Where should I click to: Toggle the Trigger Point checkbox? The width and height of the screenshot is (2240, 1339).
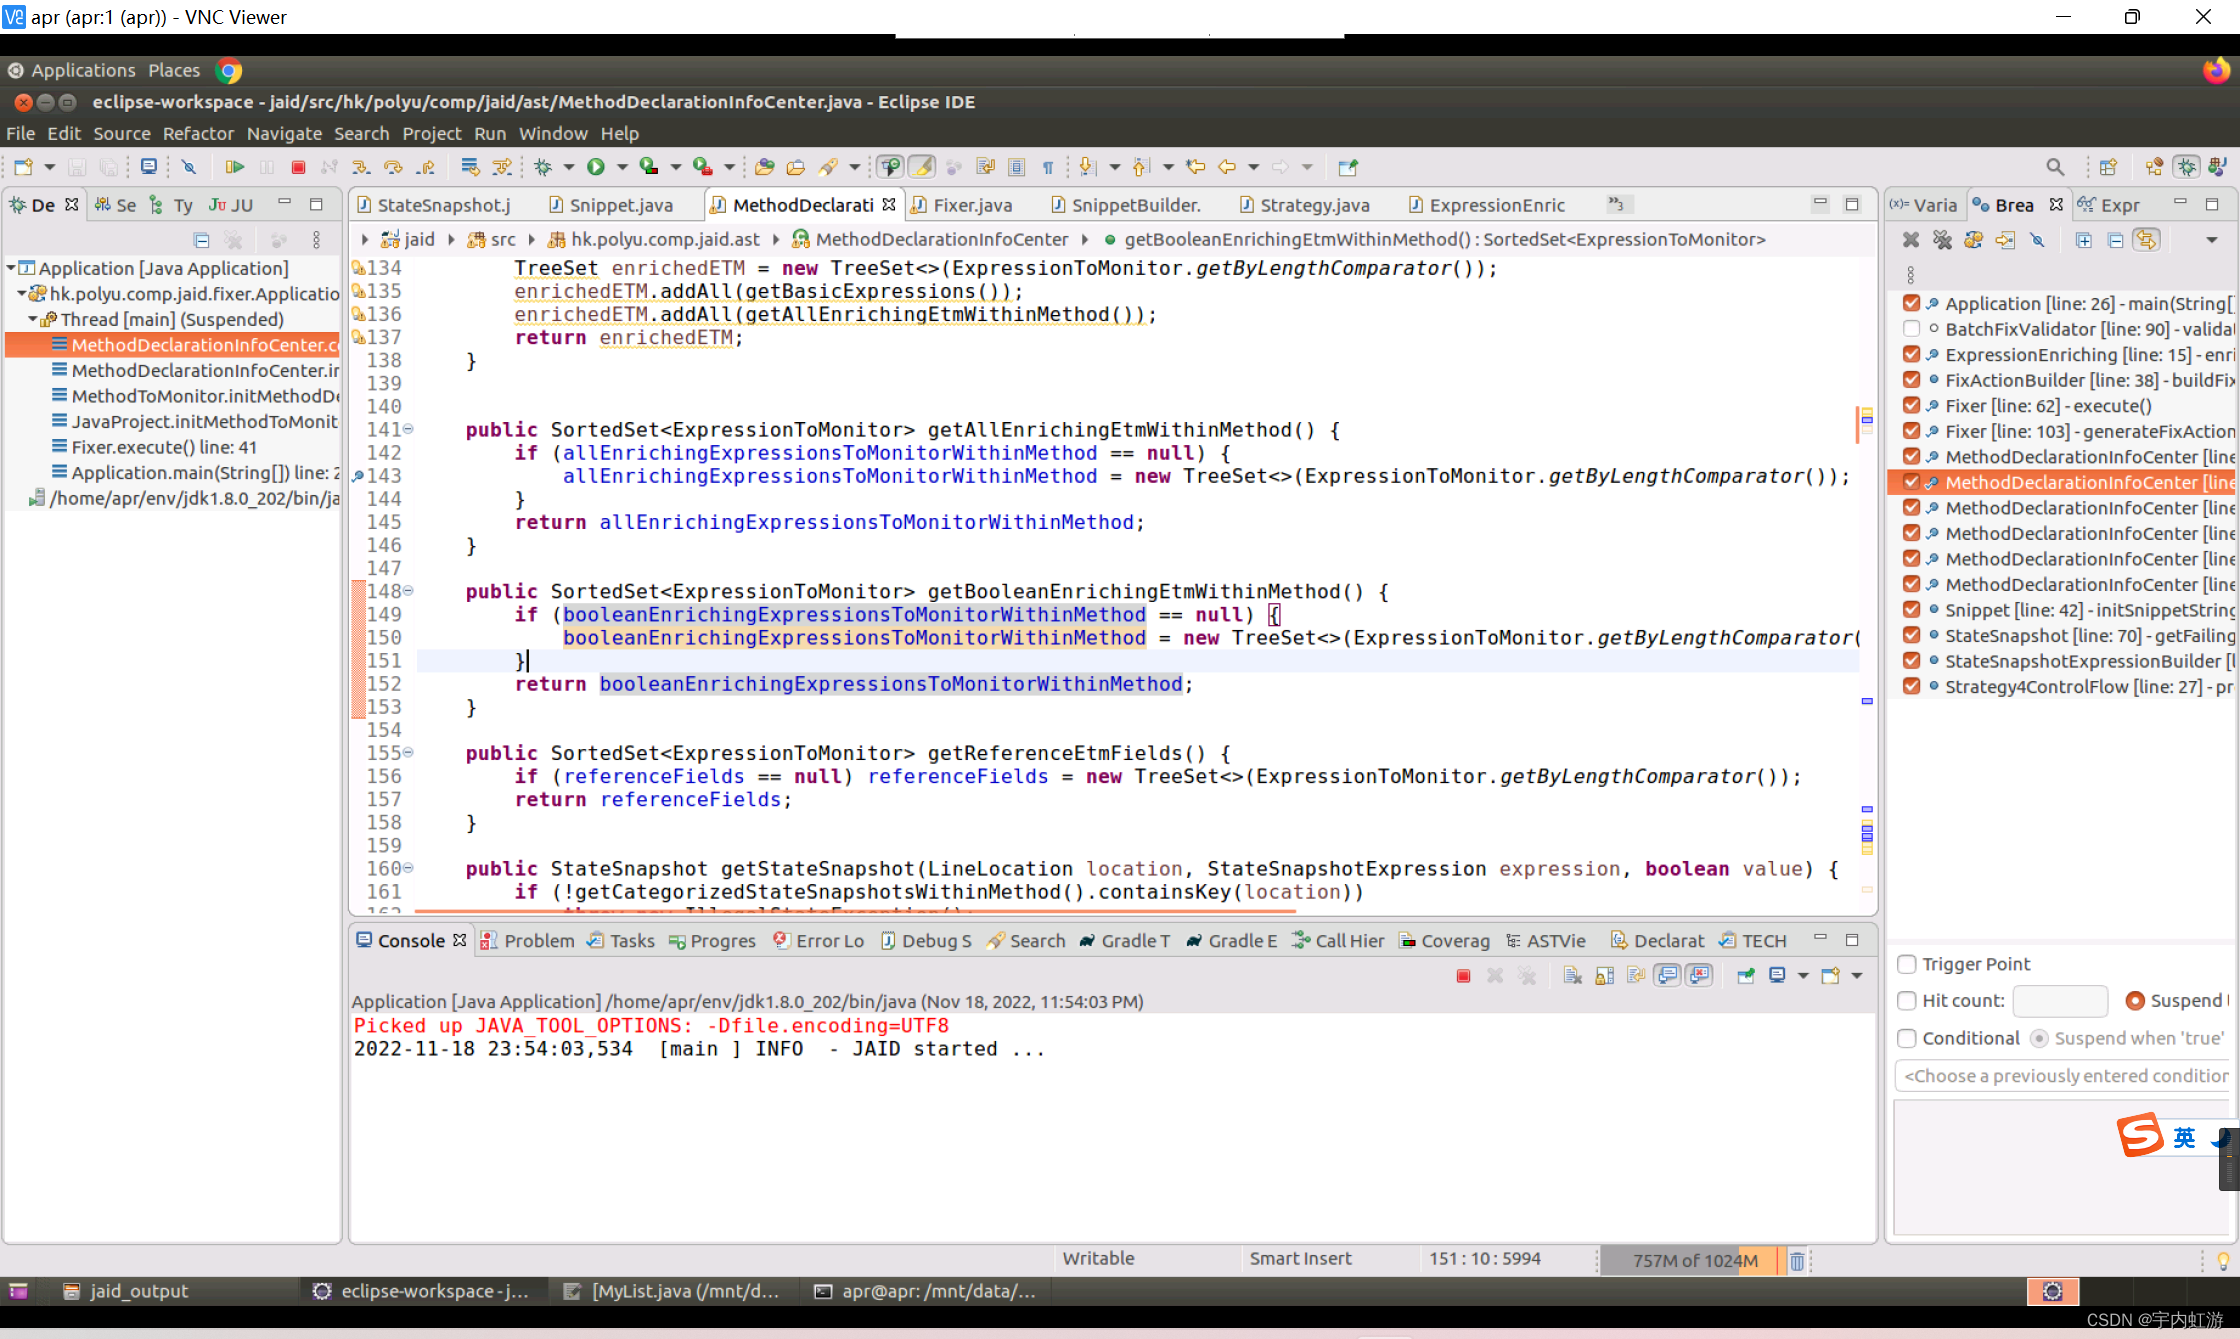tap(1907, 963)
